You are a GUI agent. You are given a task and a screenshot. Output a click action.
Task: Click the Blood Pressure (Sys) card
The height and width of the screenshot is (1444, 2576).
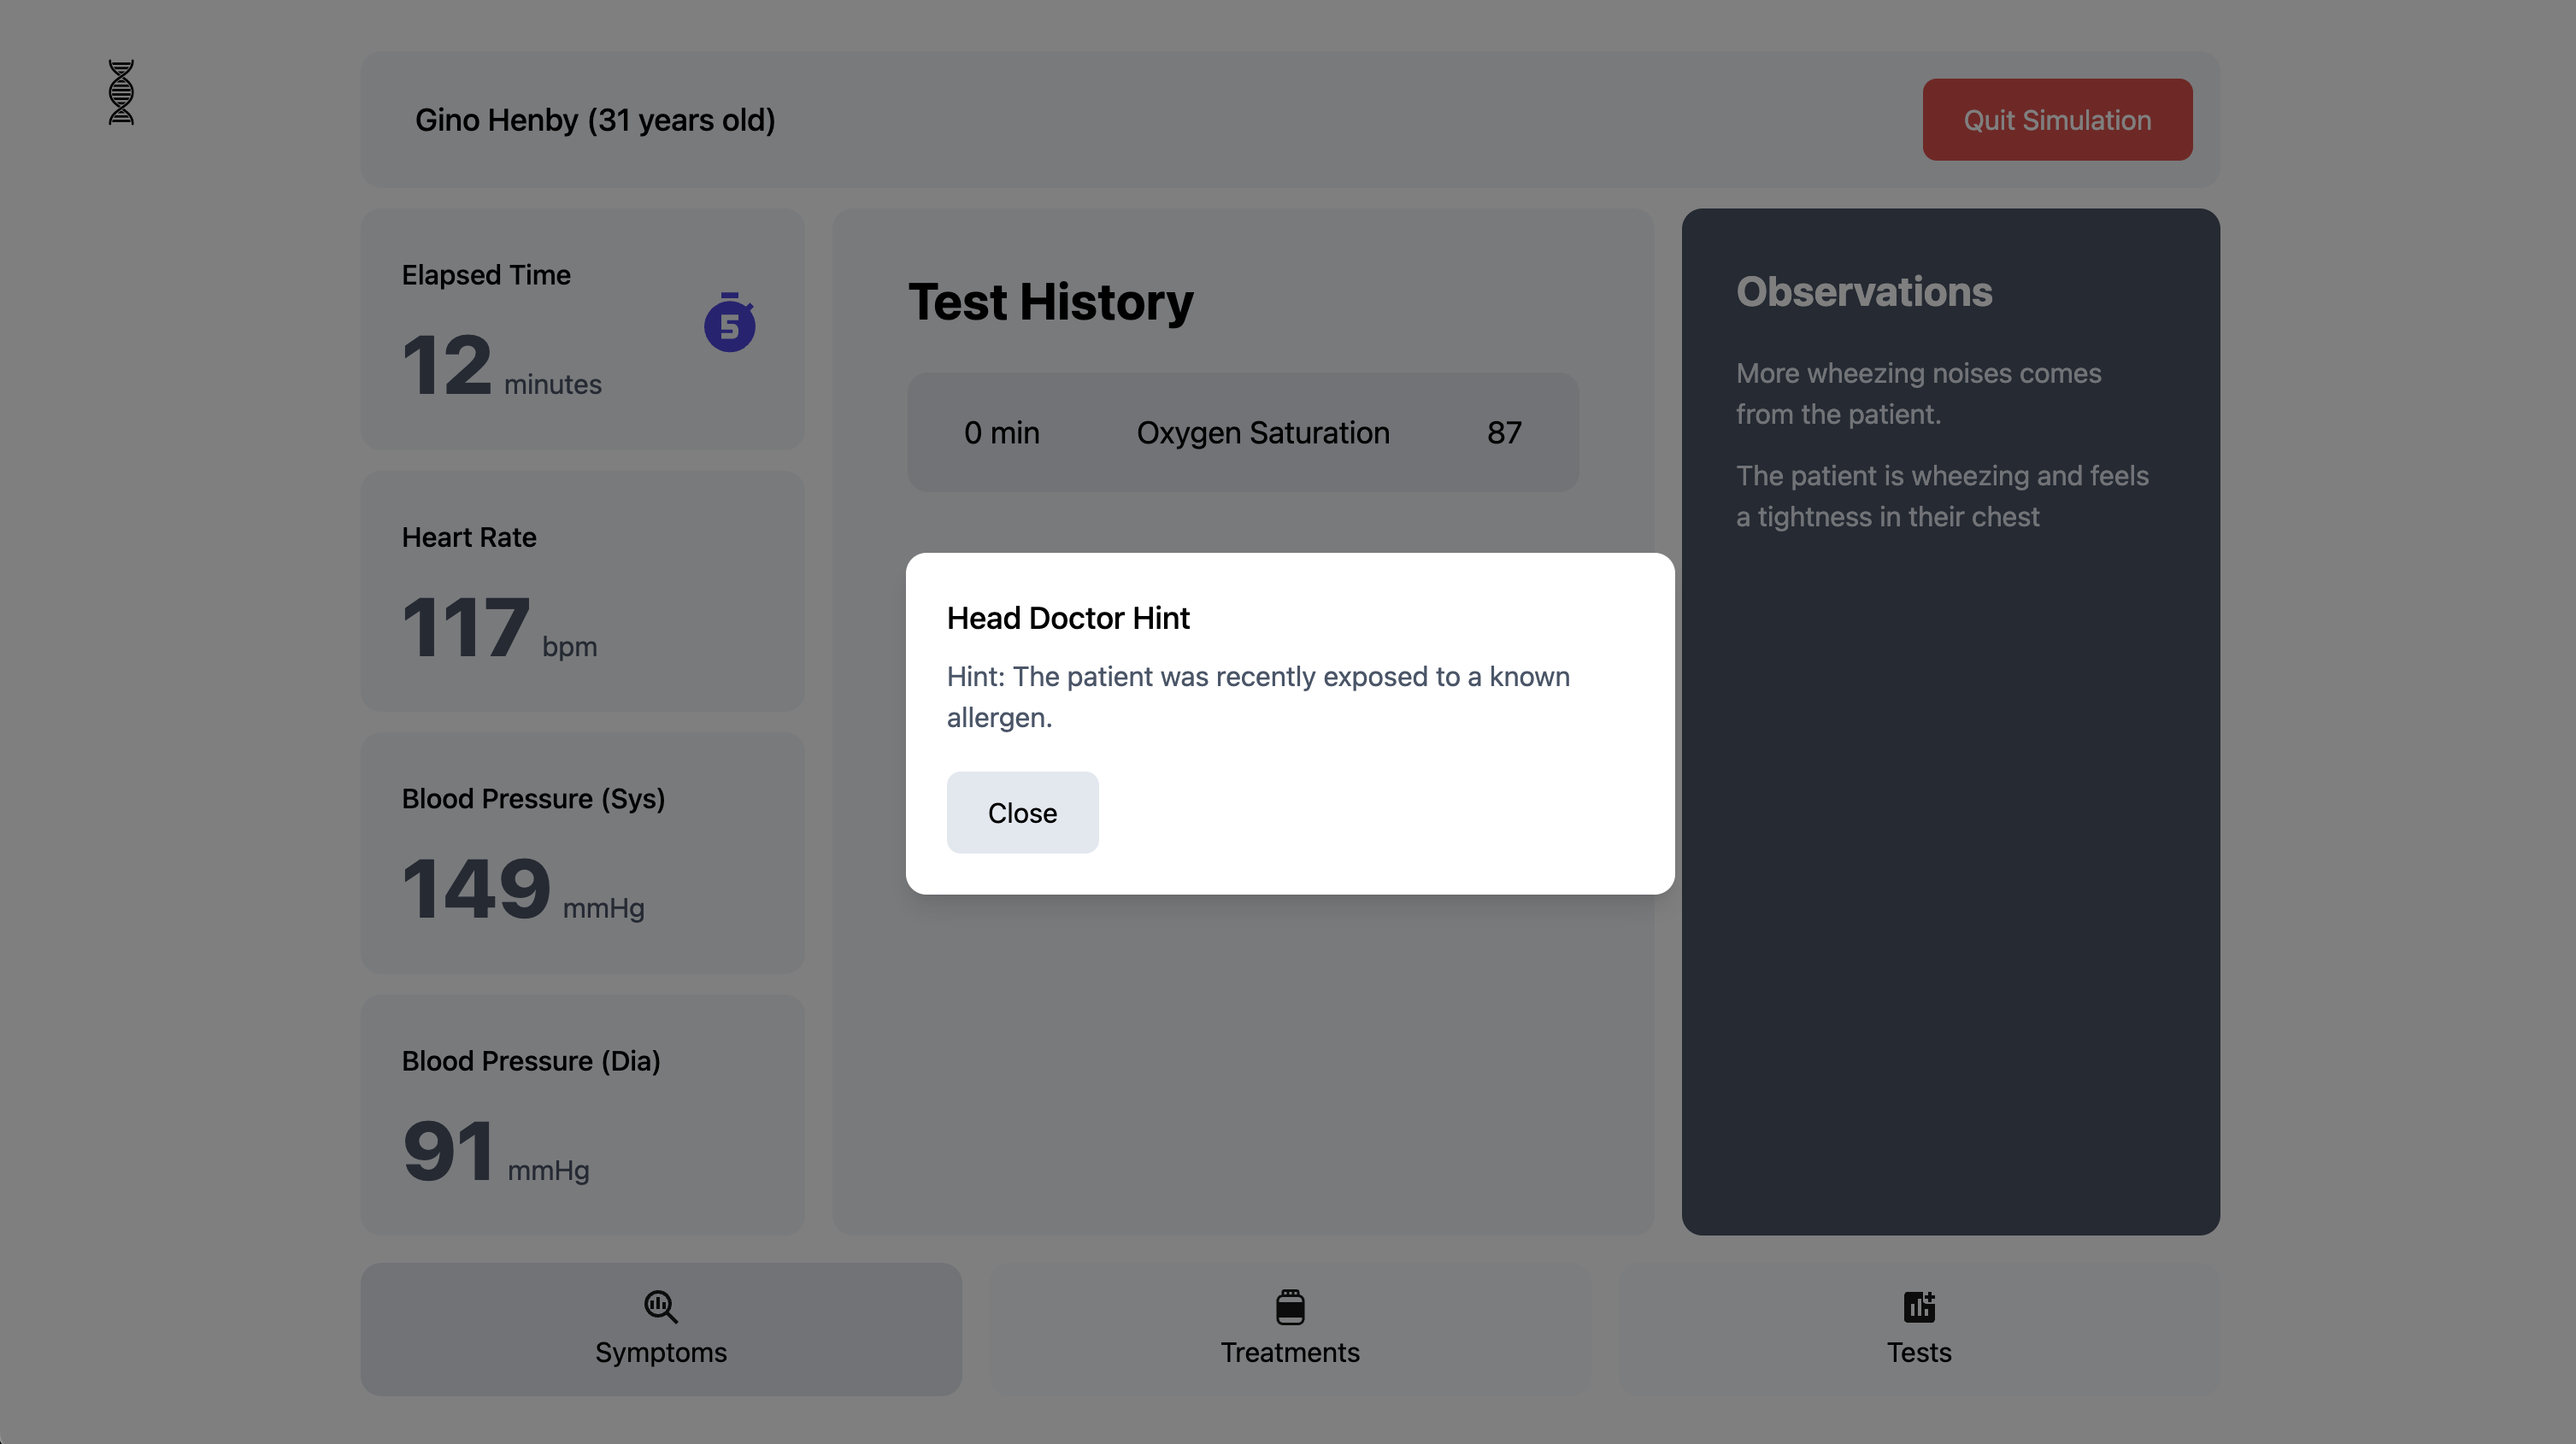coord(582,854)
